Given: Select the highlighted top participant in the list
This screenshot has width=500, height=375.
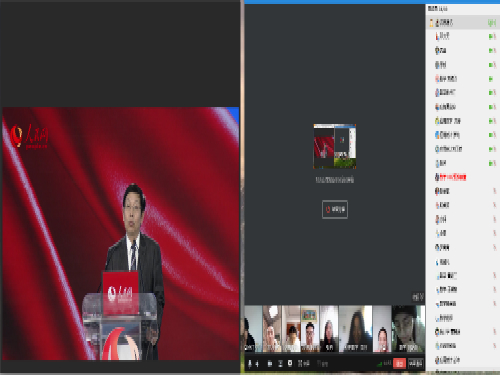Looking at the screenshot, I should (463, 22).
